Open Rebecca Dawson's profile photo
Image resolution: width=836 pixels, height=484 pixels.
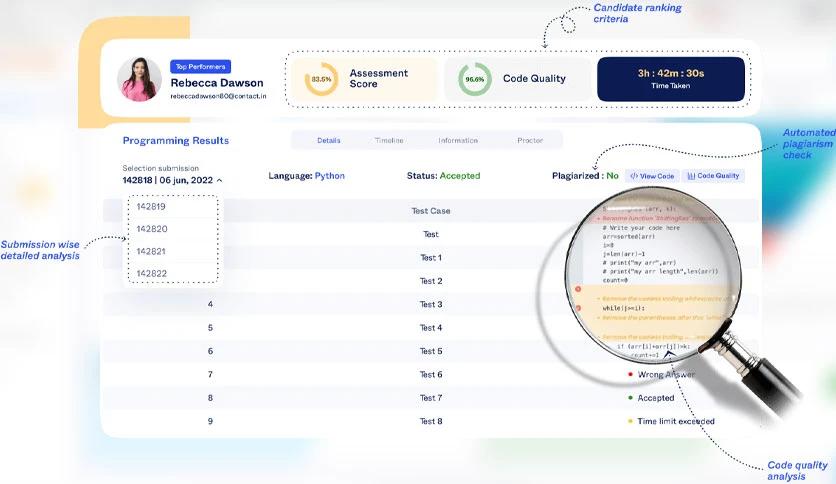pos(140,79)
